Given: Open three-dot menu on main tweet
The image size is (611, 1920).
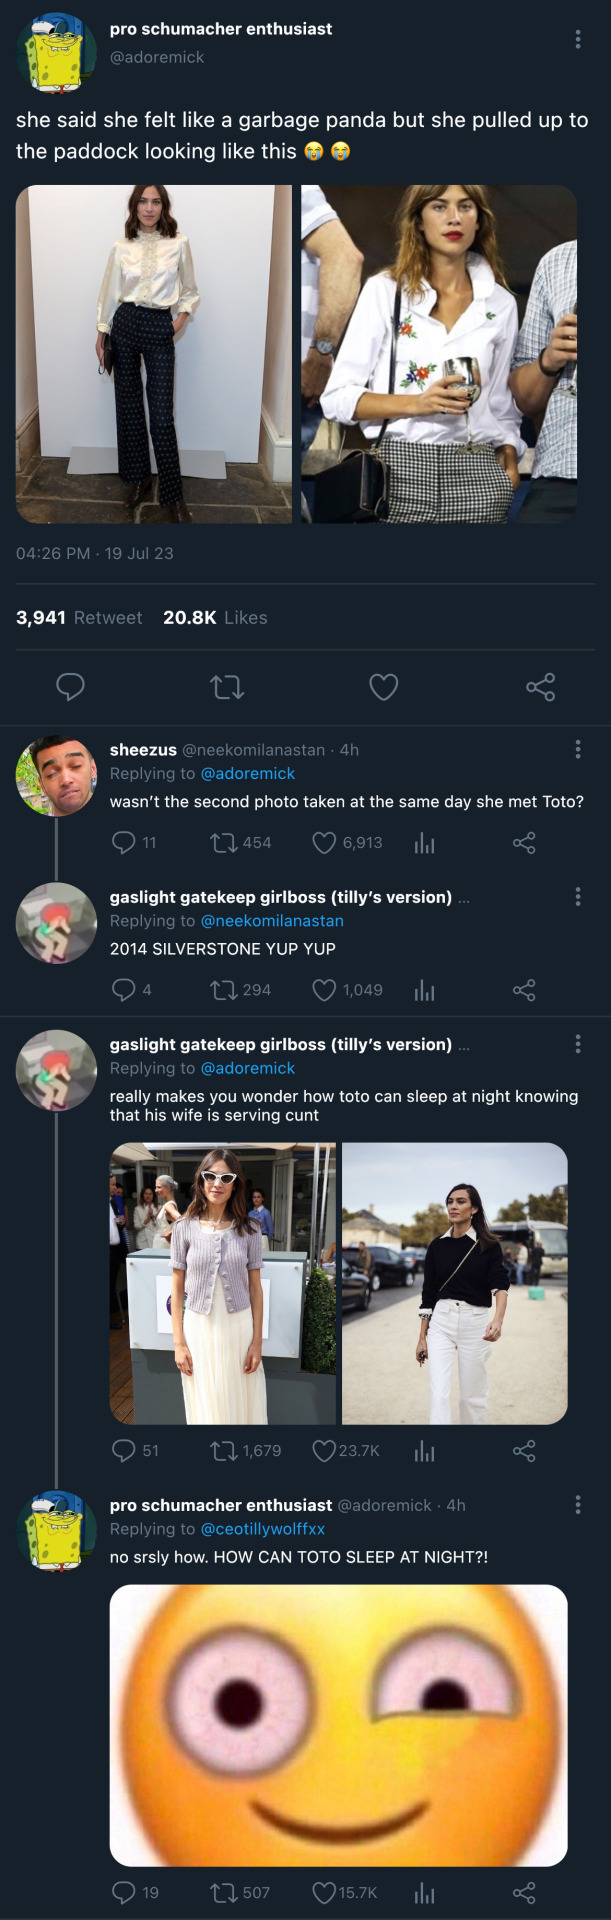Looking at the screenshot, I should click(578, 39).
